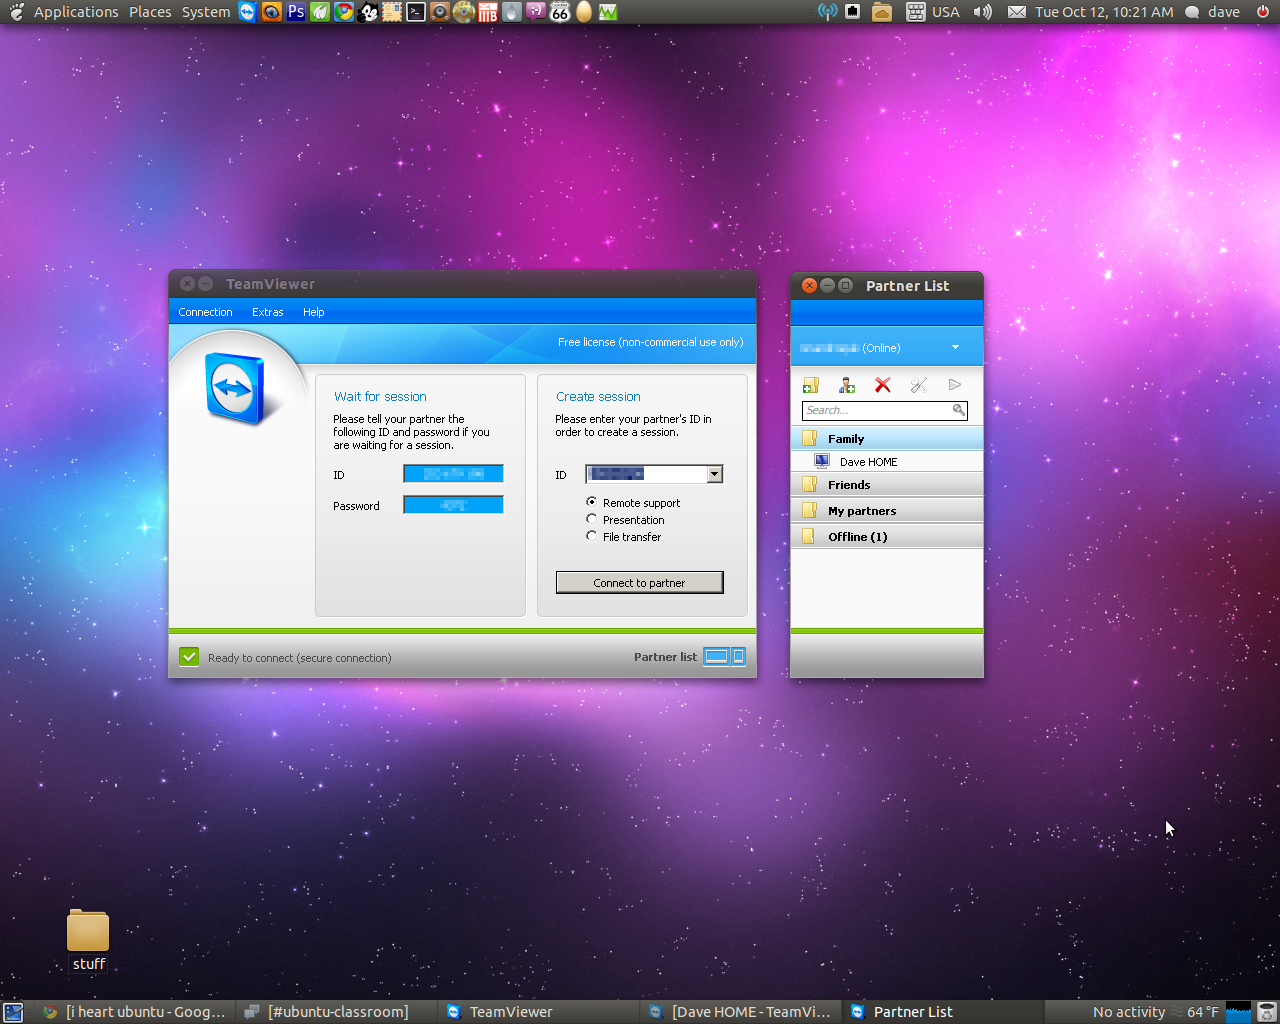Select the Remote support radio button

click(592, 502)
